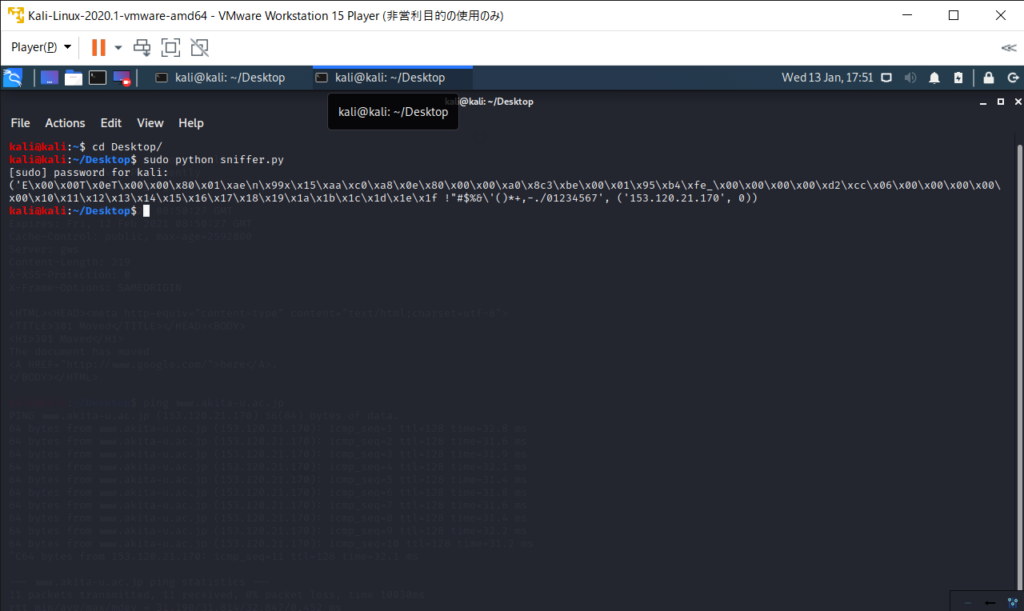
Task: Click the screen recorder icon in Kali panel
Action: (x=121, y=78)
